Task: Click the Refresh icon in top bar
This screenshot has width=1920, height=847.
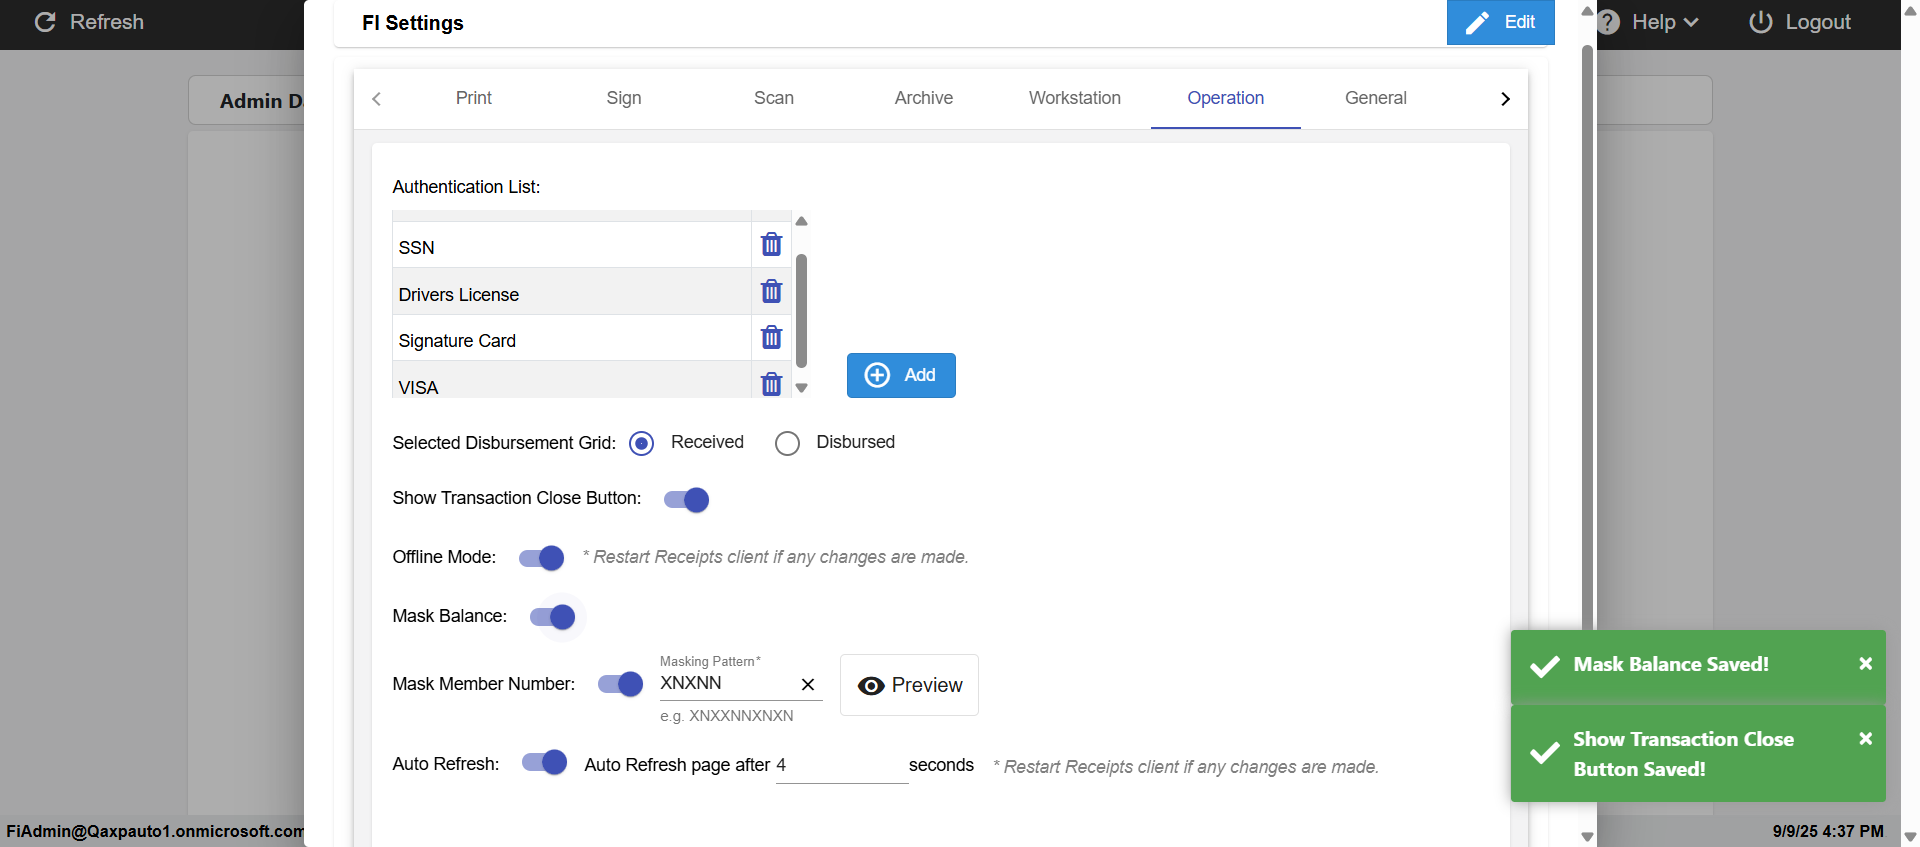Action: tap(45, 22)
